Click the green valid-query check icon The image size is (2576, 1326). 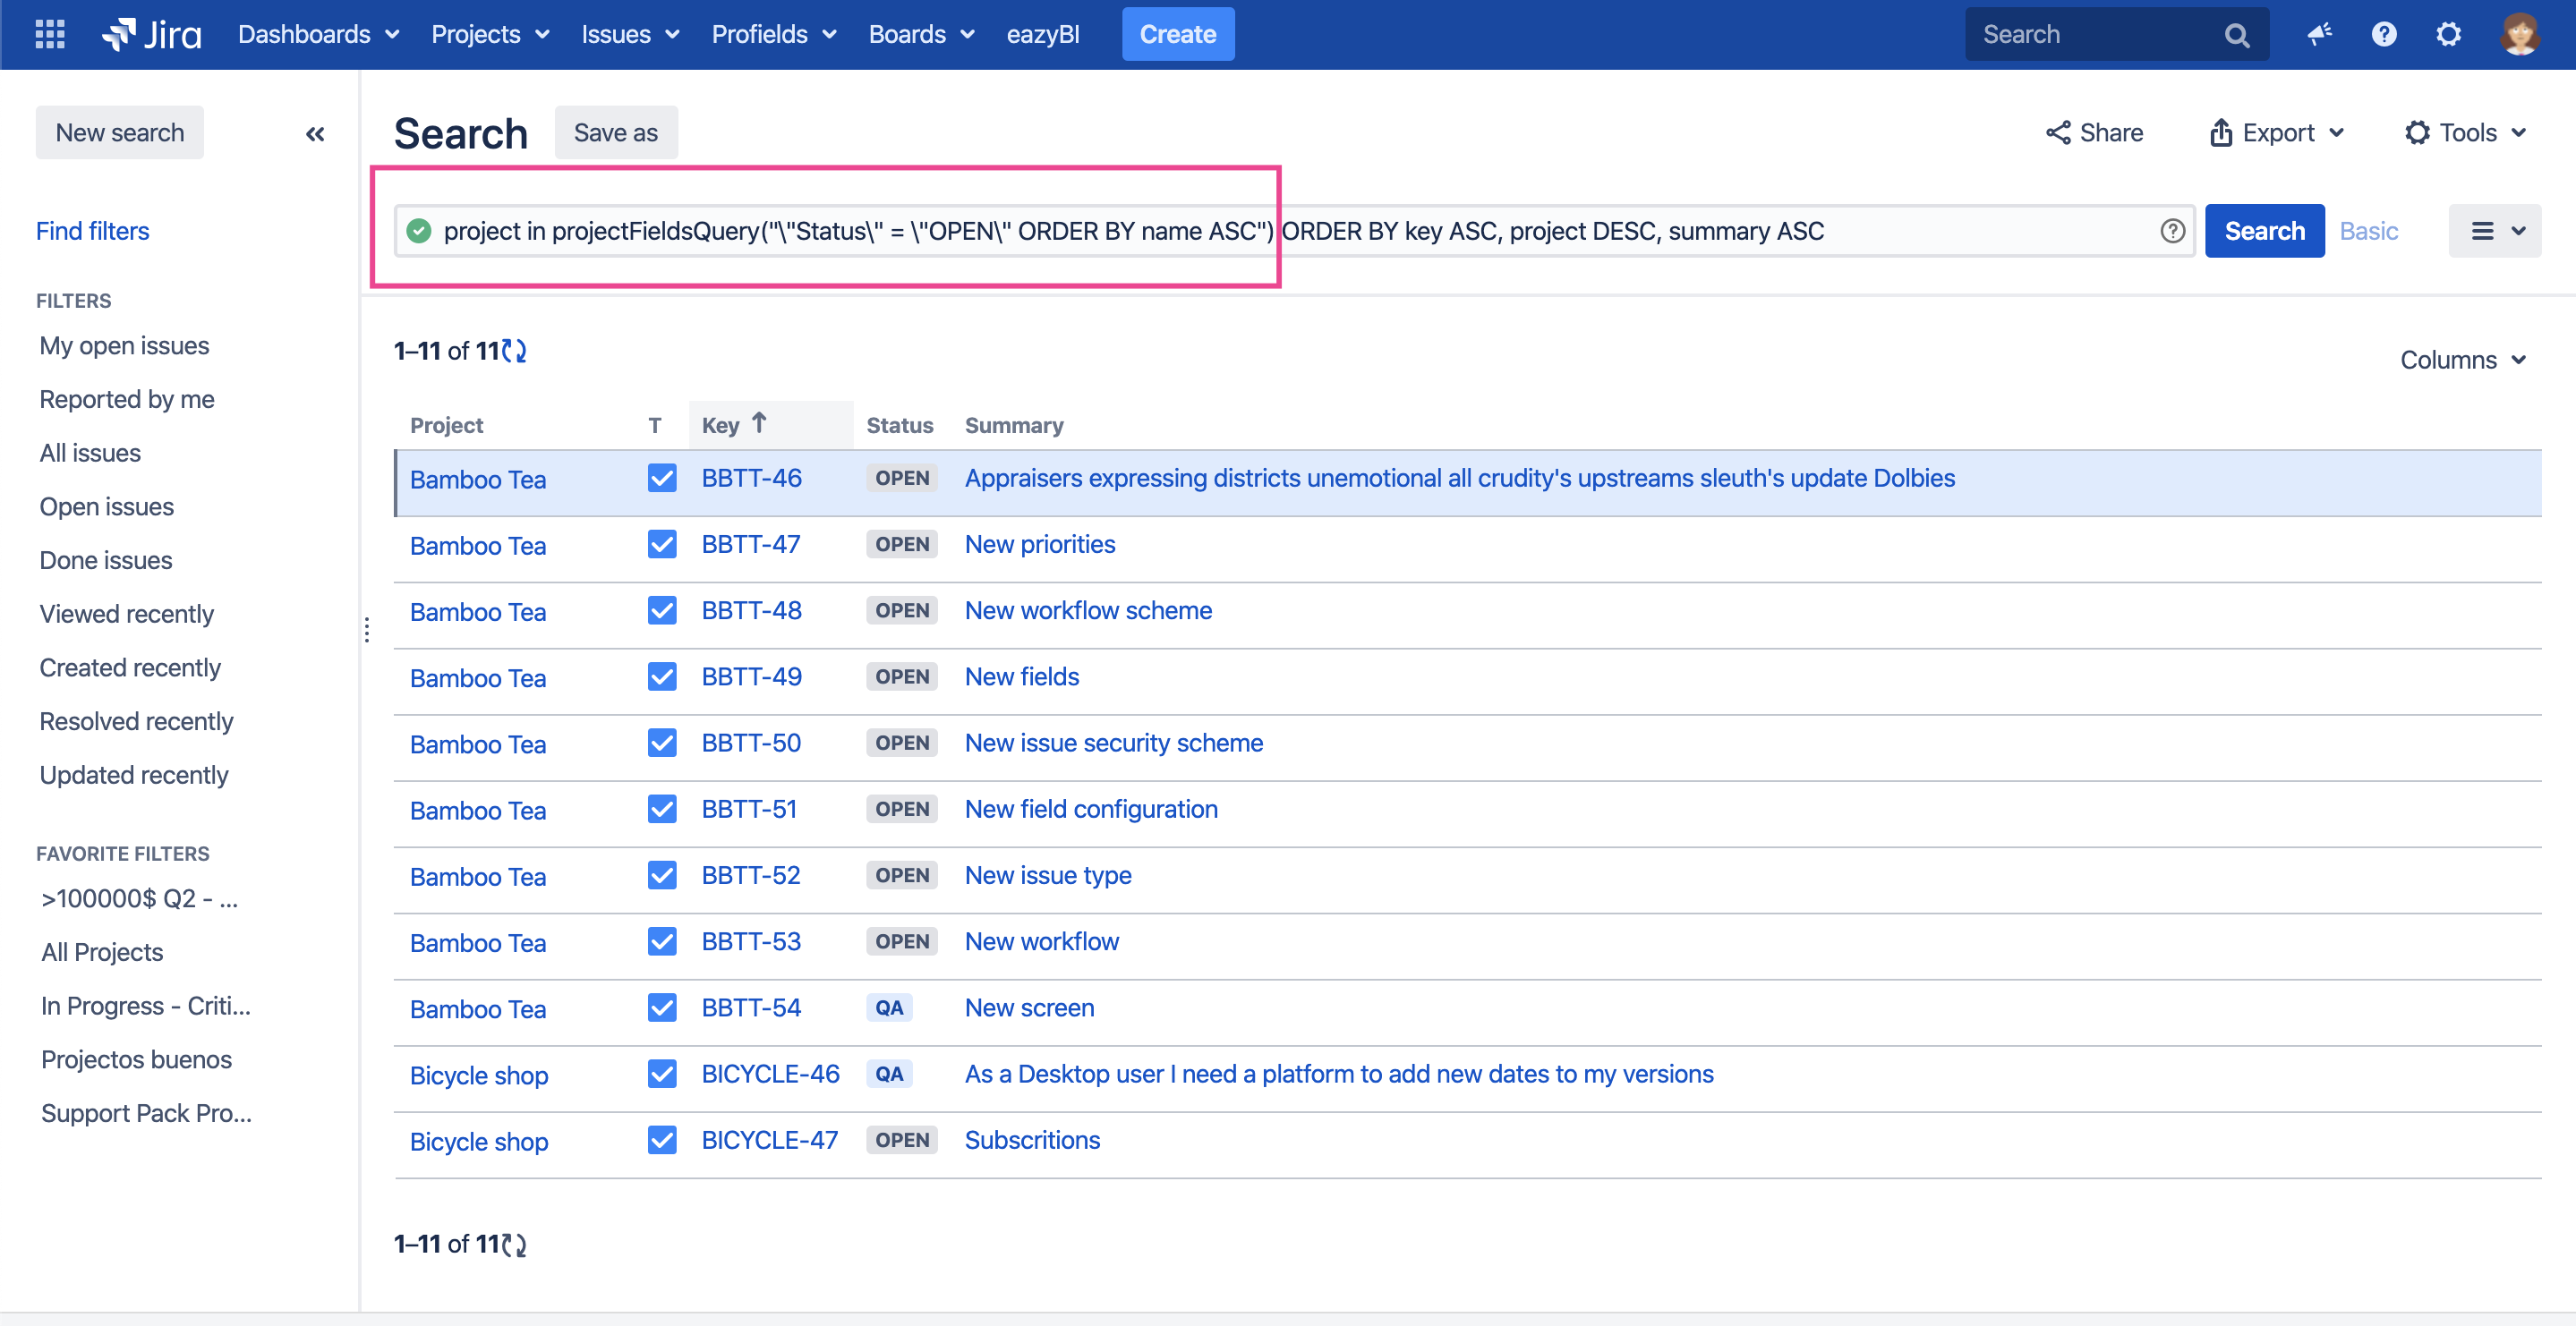pos(419,231)
